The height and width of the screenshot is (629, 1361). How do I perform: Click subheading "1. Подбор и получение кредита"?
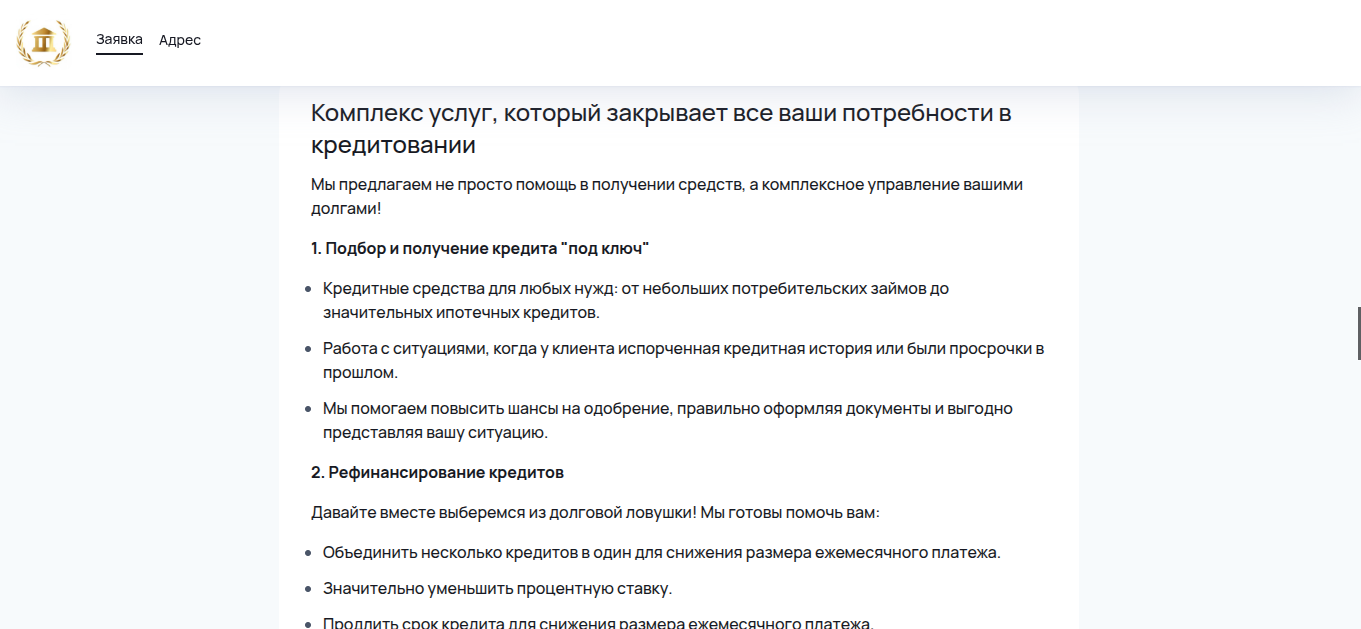click(481, 248)
